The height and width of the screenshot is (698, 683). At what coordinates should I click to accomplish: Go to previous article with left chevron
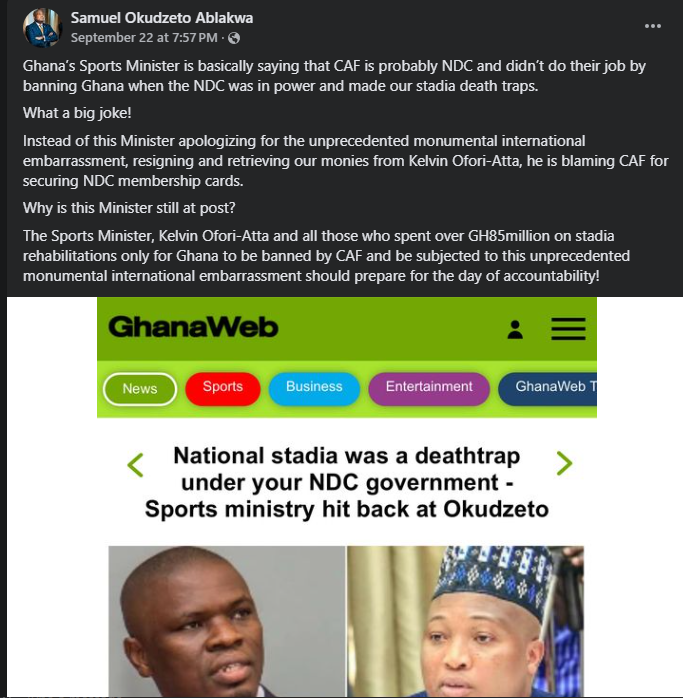click(135, 465)
